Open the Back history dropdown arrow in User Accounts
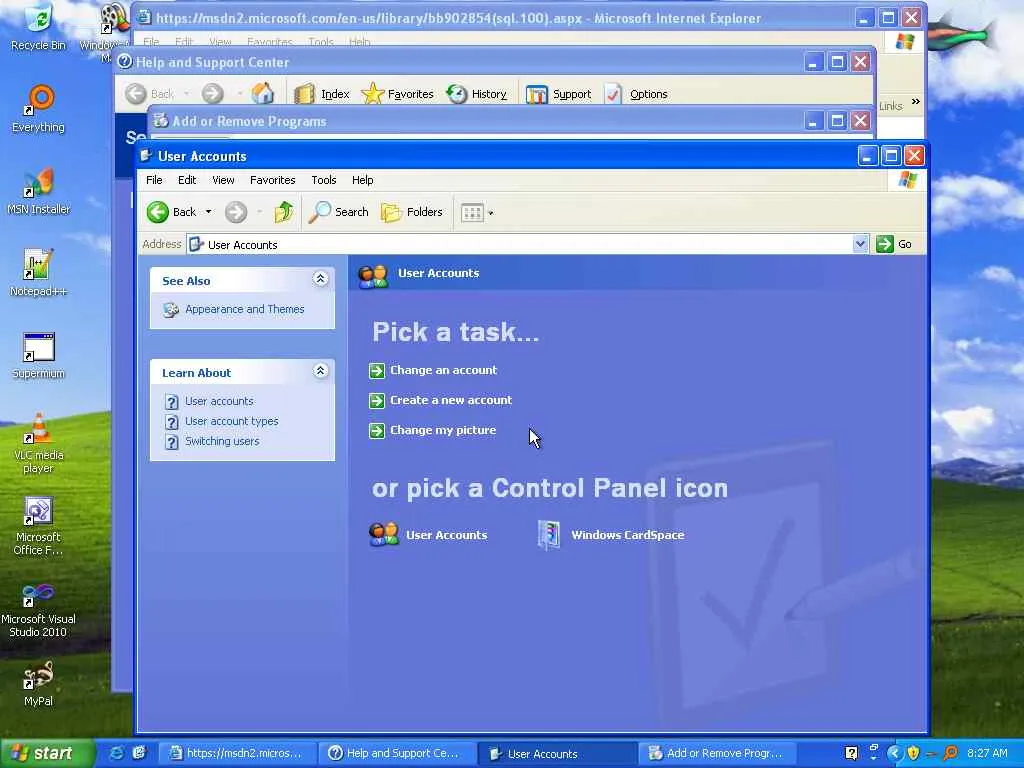 [x=208, y=212]
